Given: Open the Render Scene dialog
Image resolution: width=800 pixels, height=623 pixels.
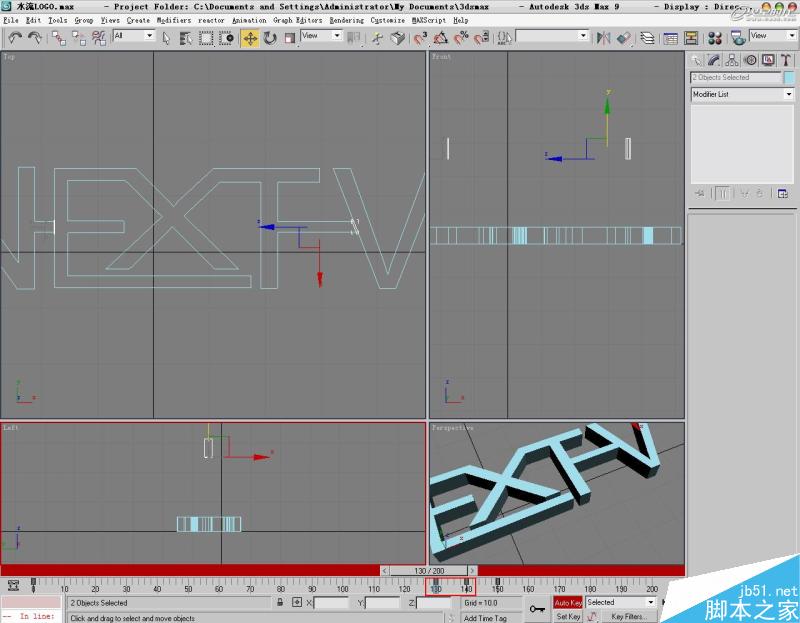Looking at the screenshot, I should pos(740,37).
